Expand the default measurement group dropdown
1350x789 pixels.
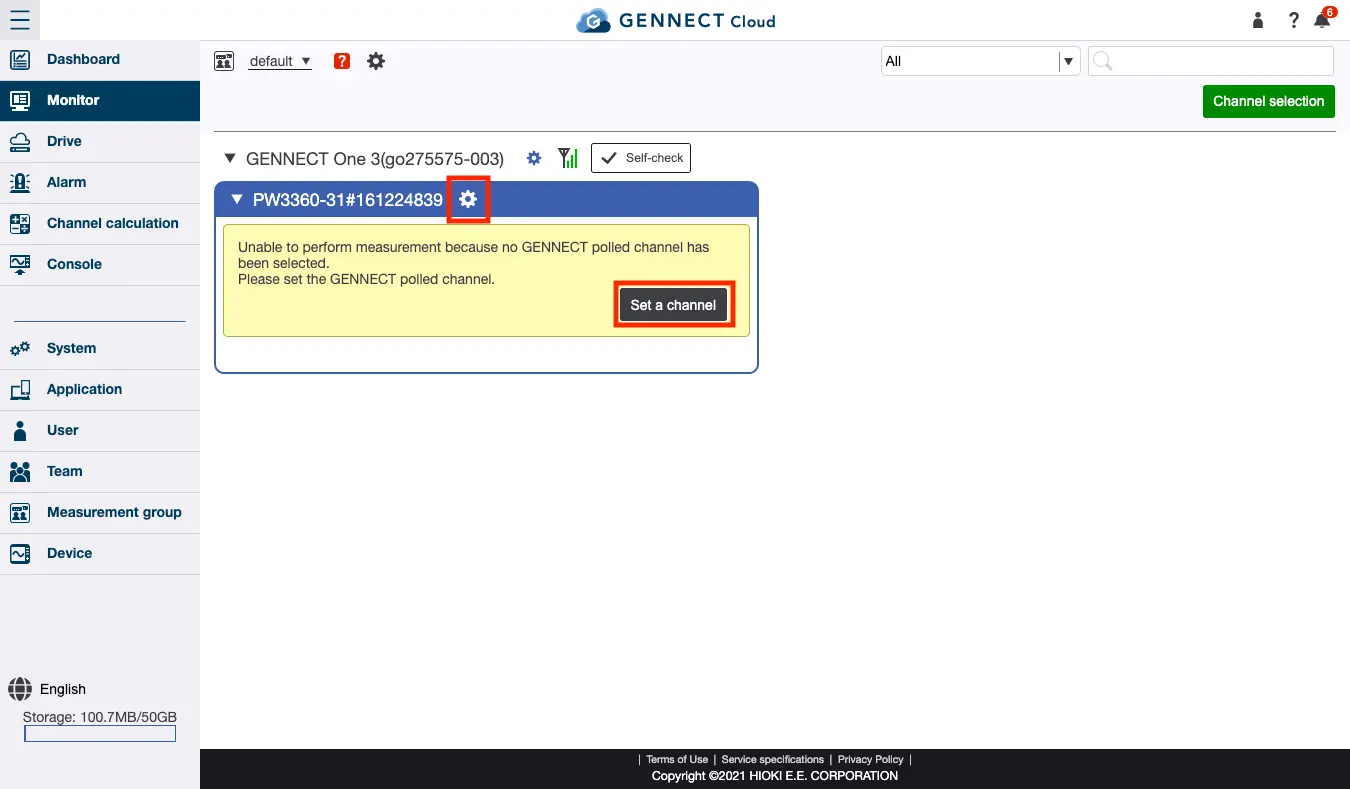coord(280,61)
